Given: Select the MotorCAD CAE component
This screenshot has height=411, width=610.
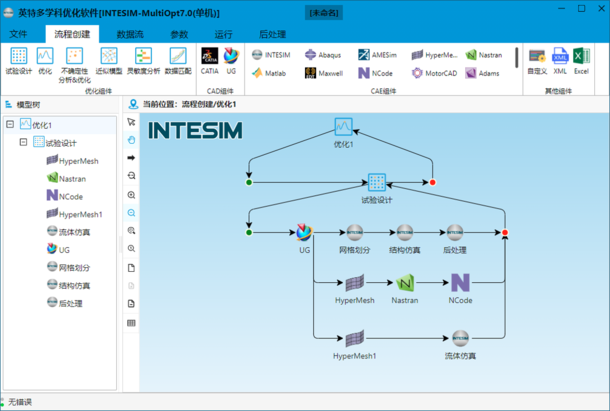Looking at the screenshot, I should click(435, 73).
